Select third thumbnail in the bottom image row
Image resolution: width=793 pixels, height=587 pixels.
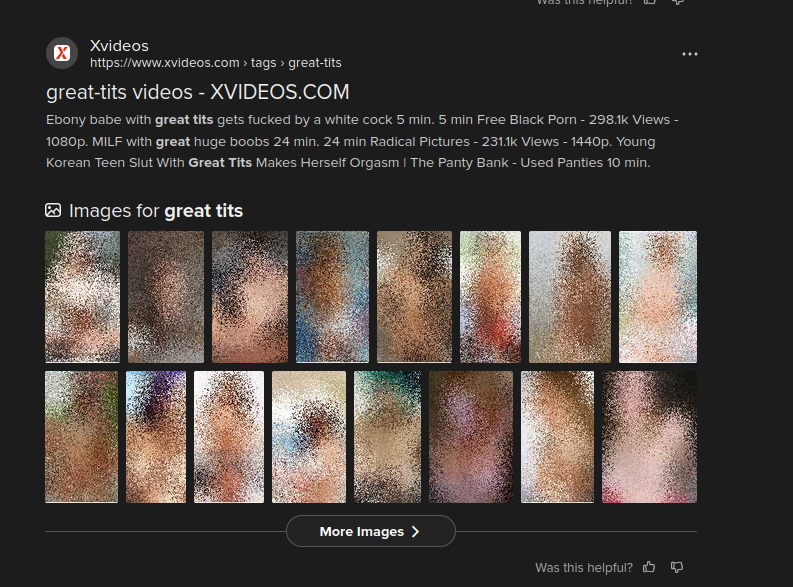coord(229,437)
